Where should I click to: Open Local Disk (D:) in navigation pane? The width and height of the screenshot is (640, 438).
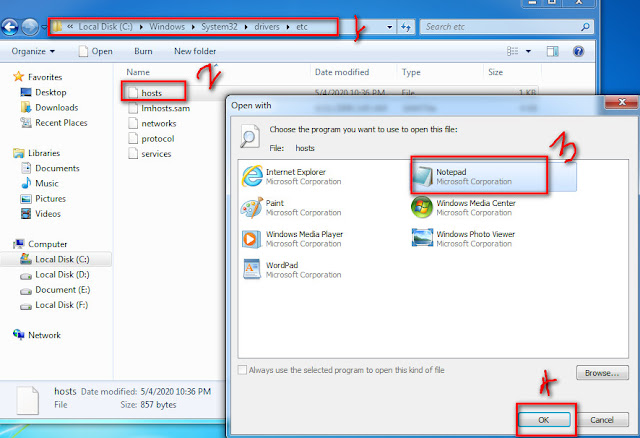click(x=55, y=274)
